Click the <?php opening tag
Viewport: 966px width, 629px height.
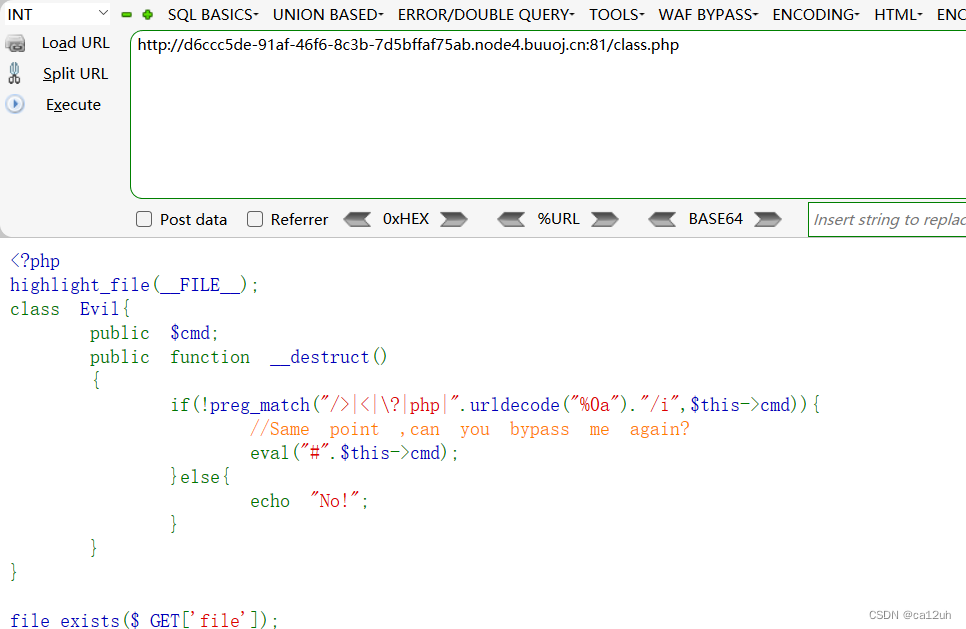35,261
